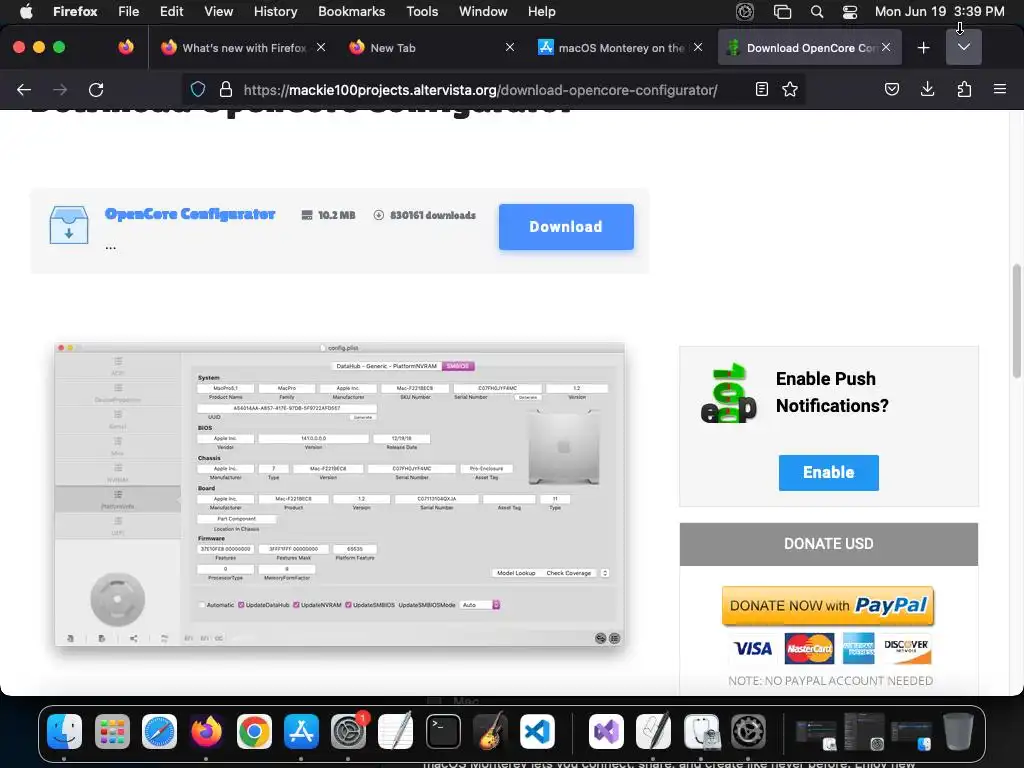Open Disk Utility from the Dock
1024x768 pixels.
coord(701,731)
